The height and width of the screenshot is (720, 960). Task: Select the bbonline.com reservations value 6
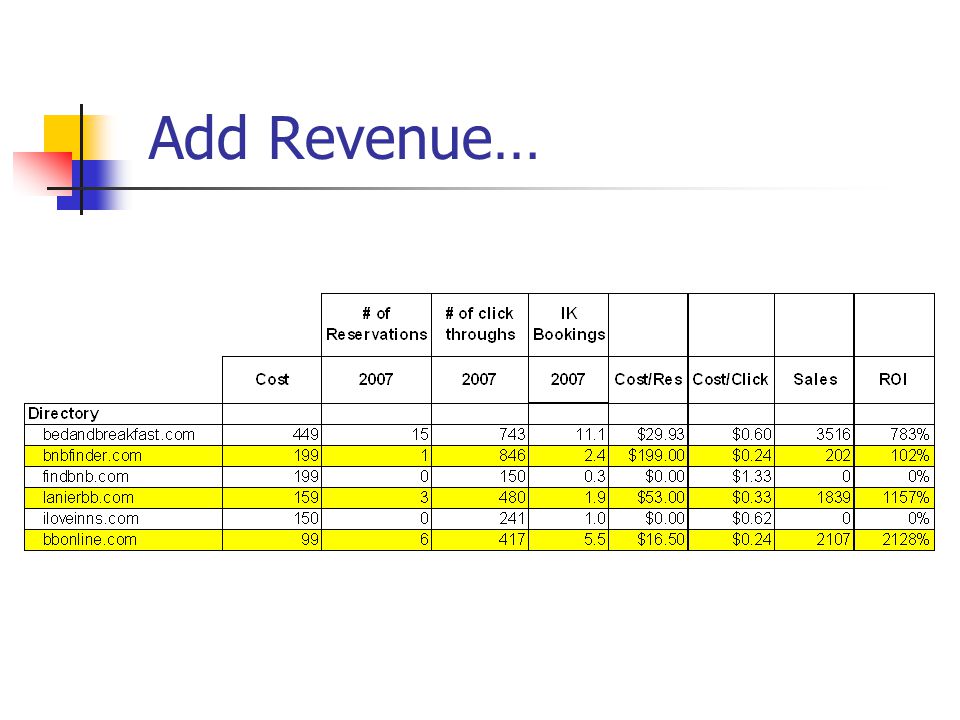377,540
